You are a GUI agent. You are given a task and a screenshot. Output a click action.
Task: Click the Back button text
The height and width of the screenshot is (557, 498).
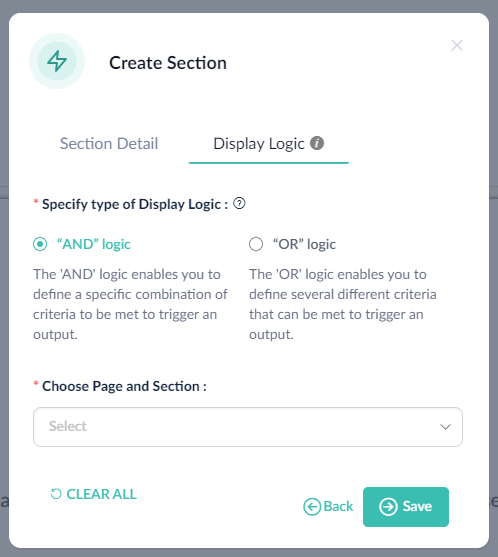[338, 506]
